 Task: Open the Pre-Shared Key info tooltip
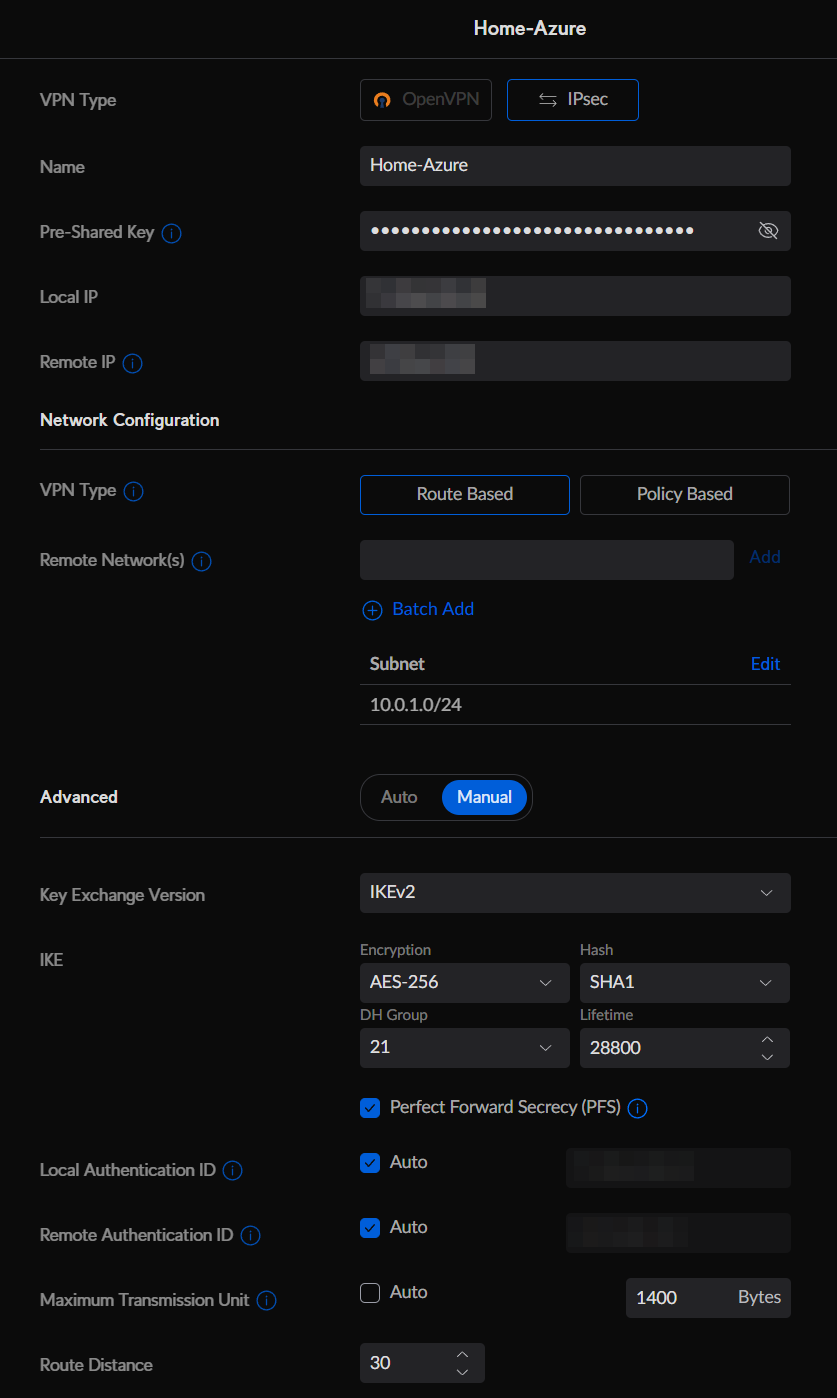171,233
